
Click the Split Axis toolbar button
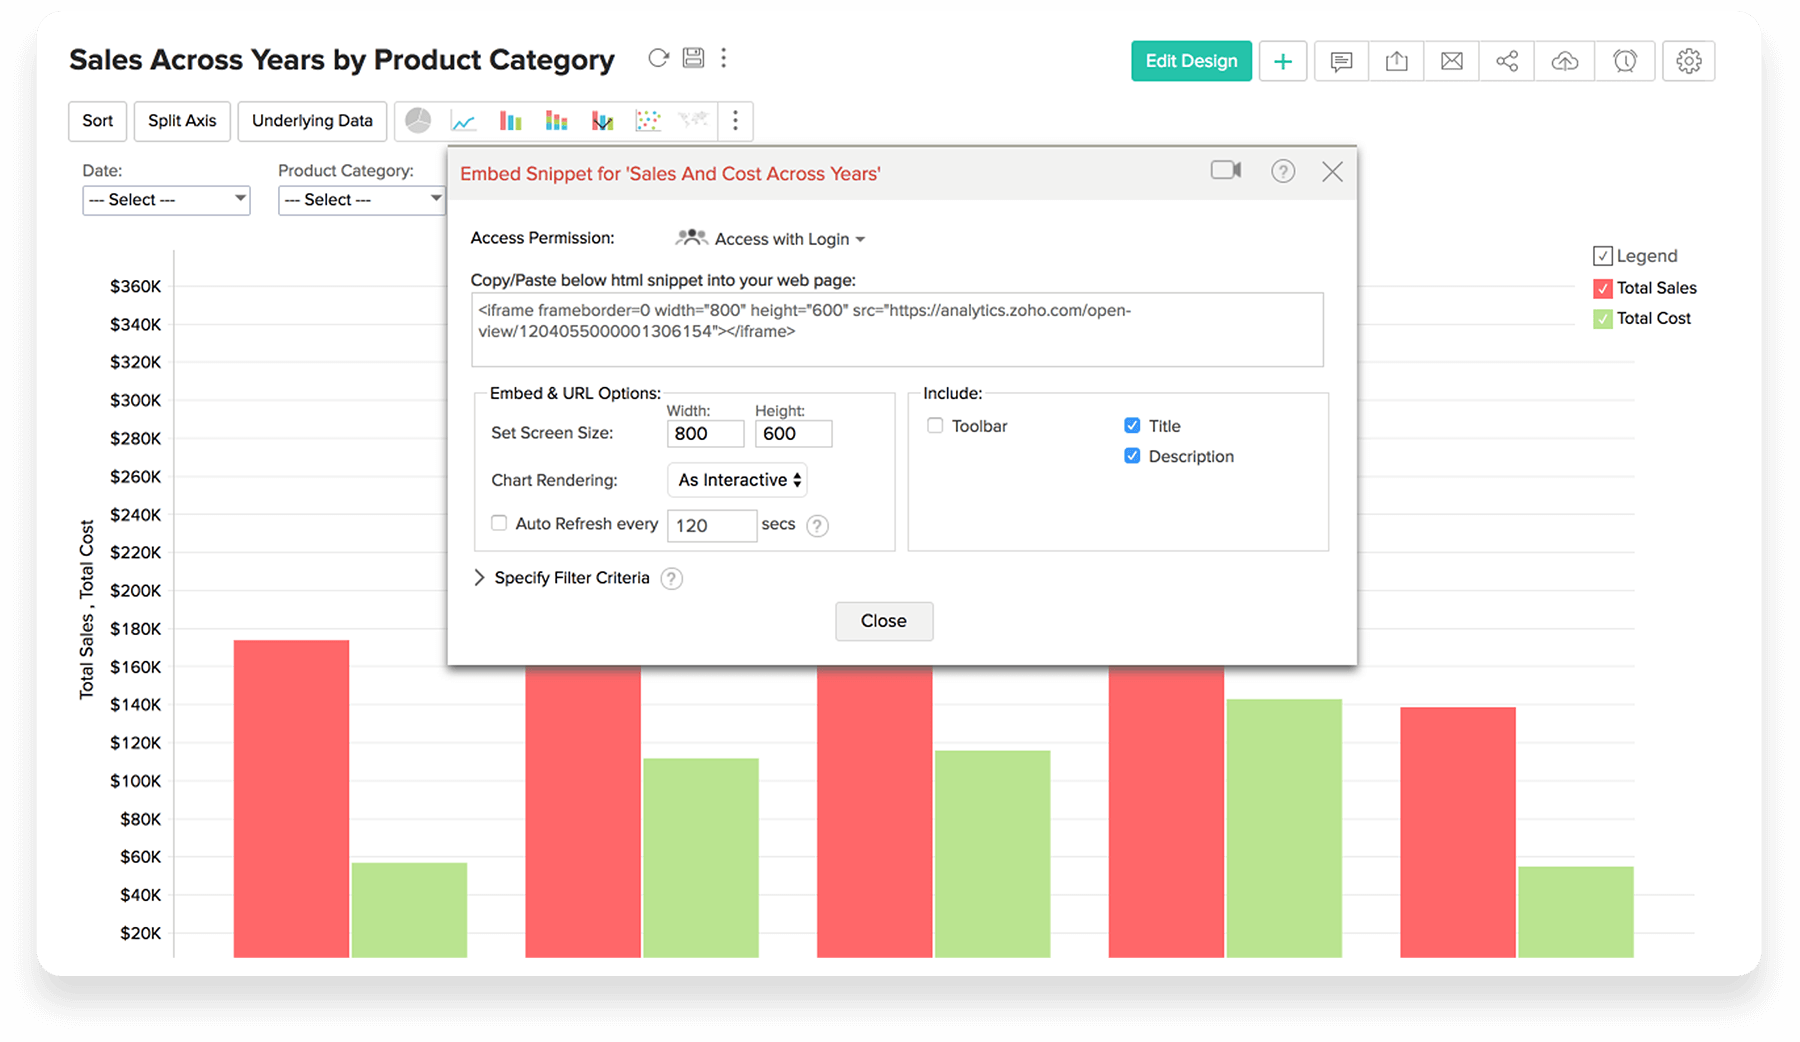tap(182, 121)
